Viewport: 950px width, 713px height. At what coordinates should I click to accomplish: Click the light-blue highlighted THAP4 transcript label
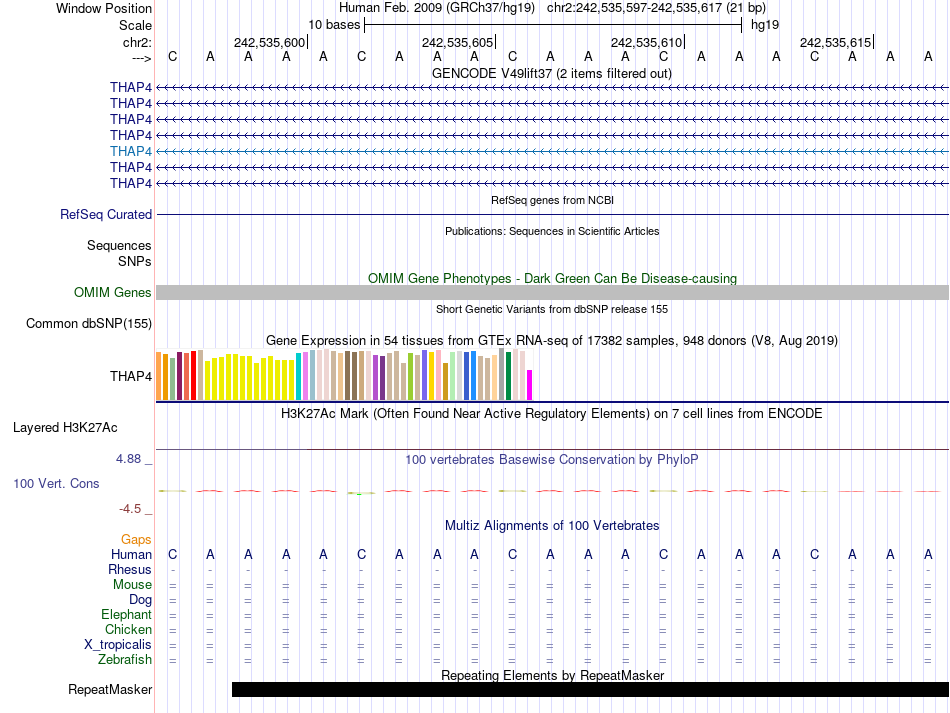pos(131,151)
